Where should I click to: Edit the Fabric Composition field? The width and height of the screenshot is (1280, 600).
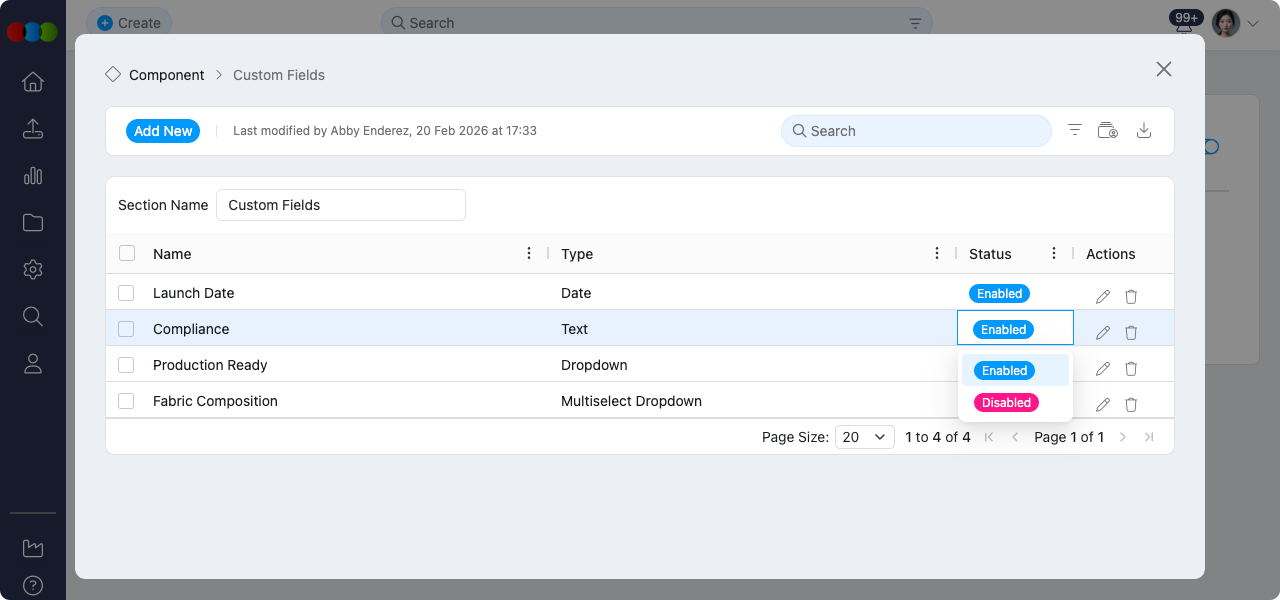pyautogui.click(x=1103, y=405)
